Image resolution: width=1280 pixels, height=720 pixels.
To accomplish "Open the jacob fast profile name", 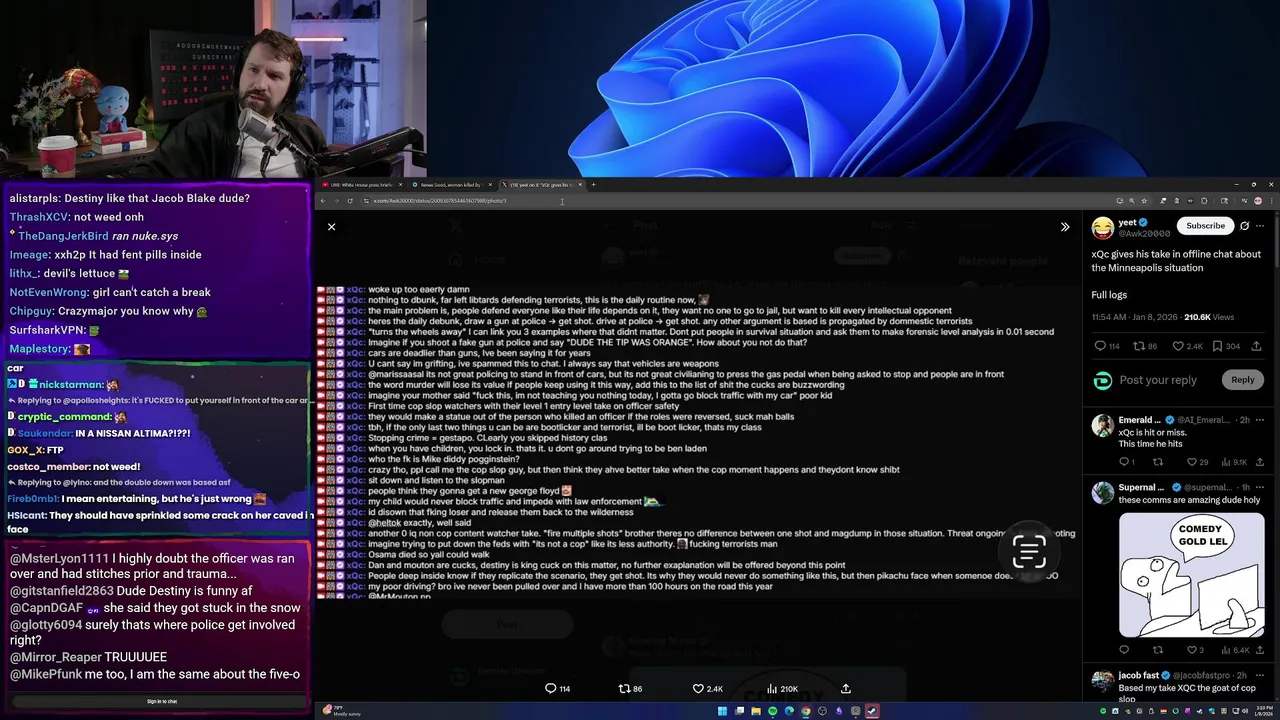I will click(x=1138, y=676).
